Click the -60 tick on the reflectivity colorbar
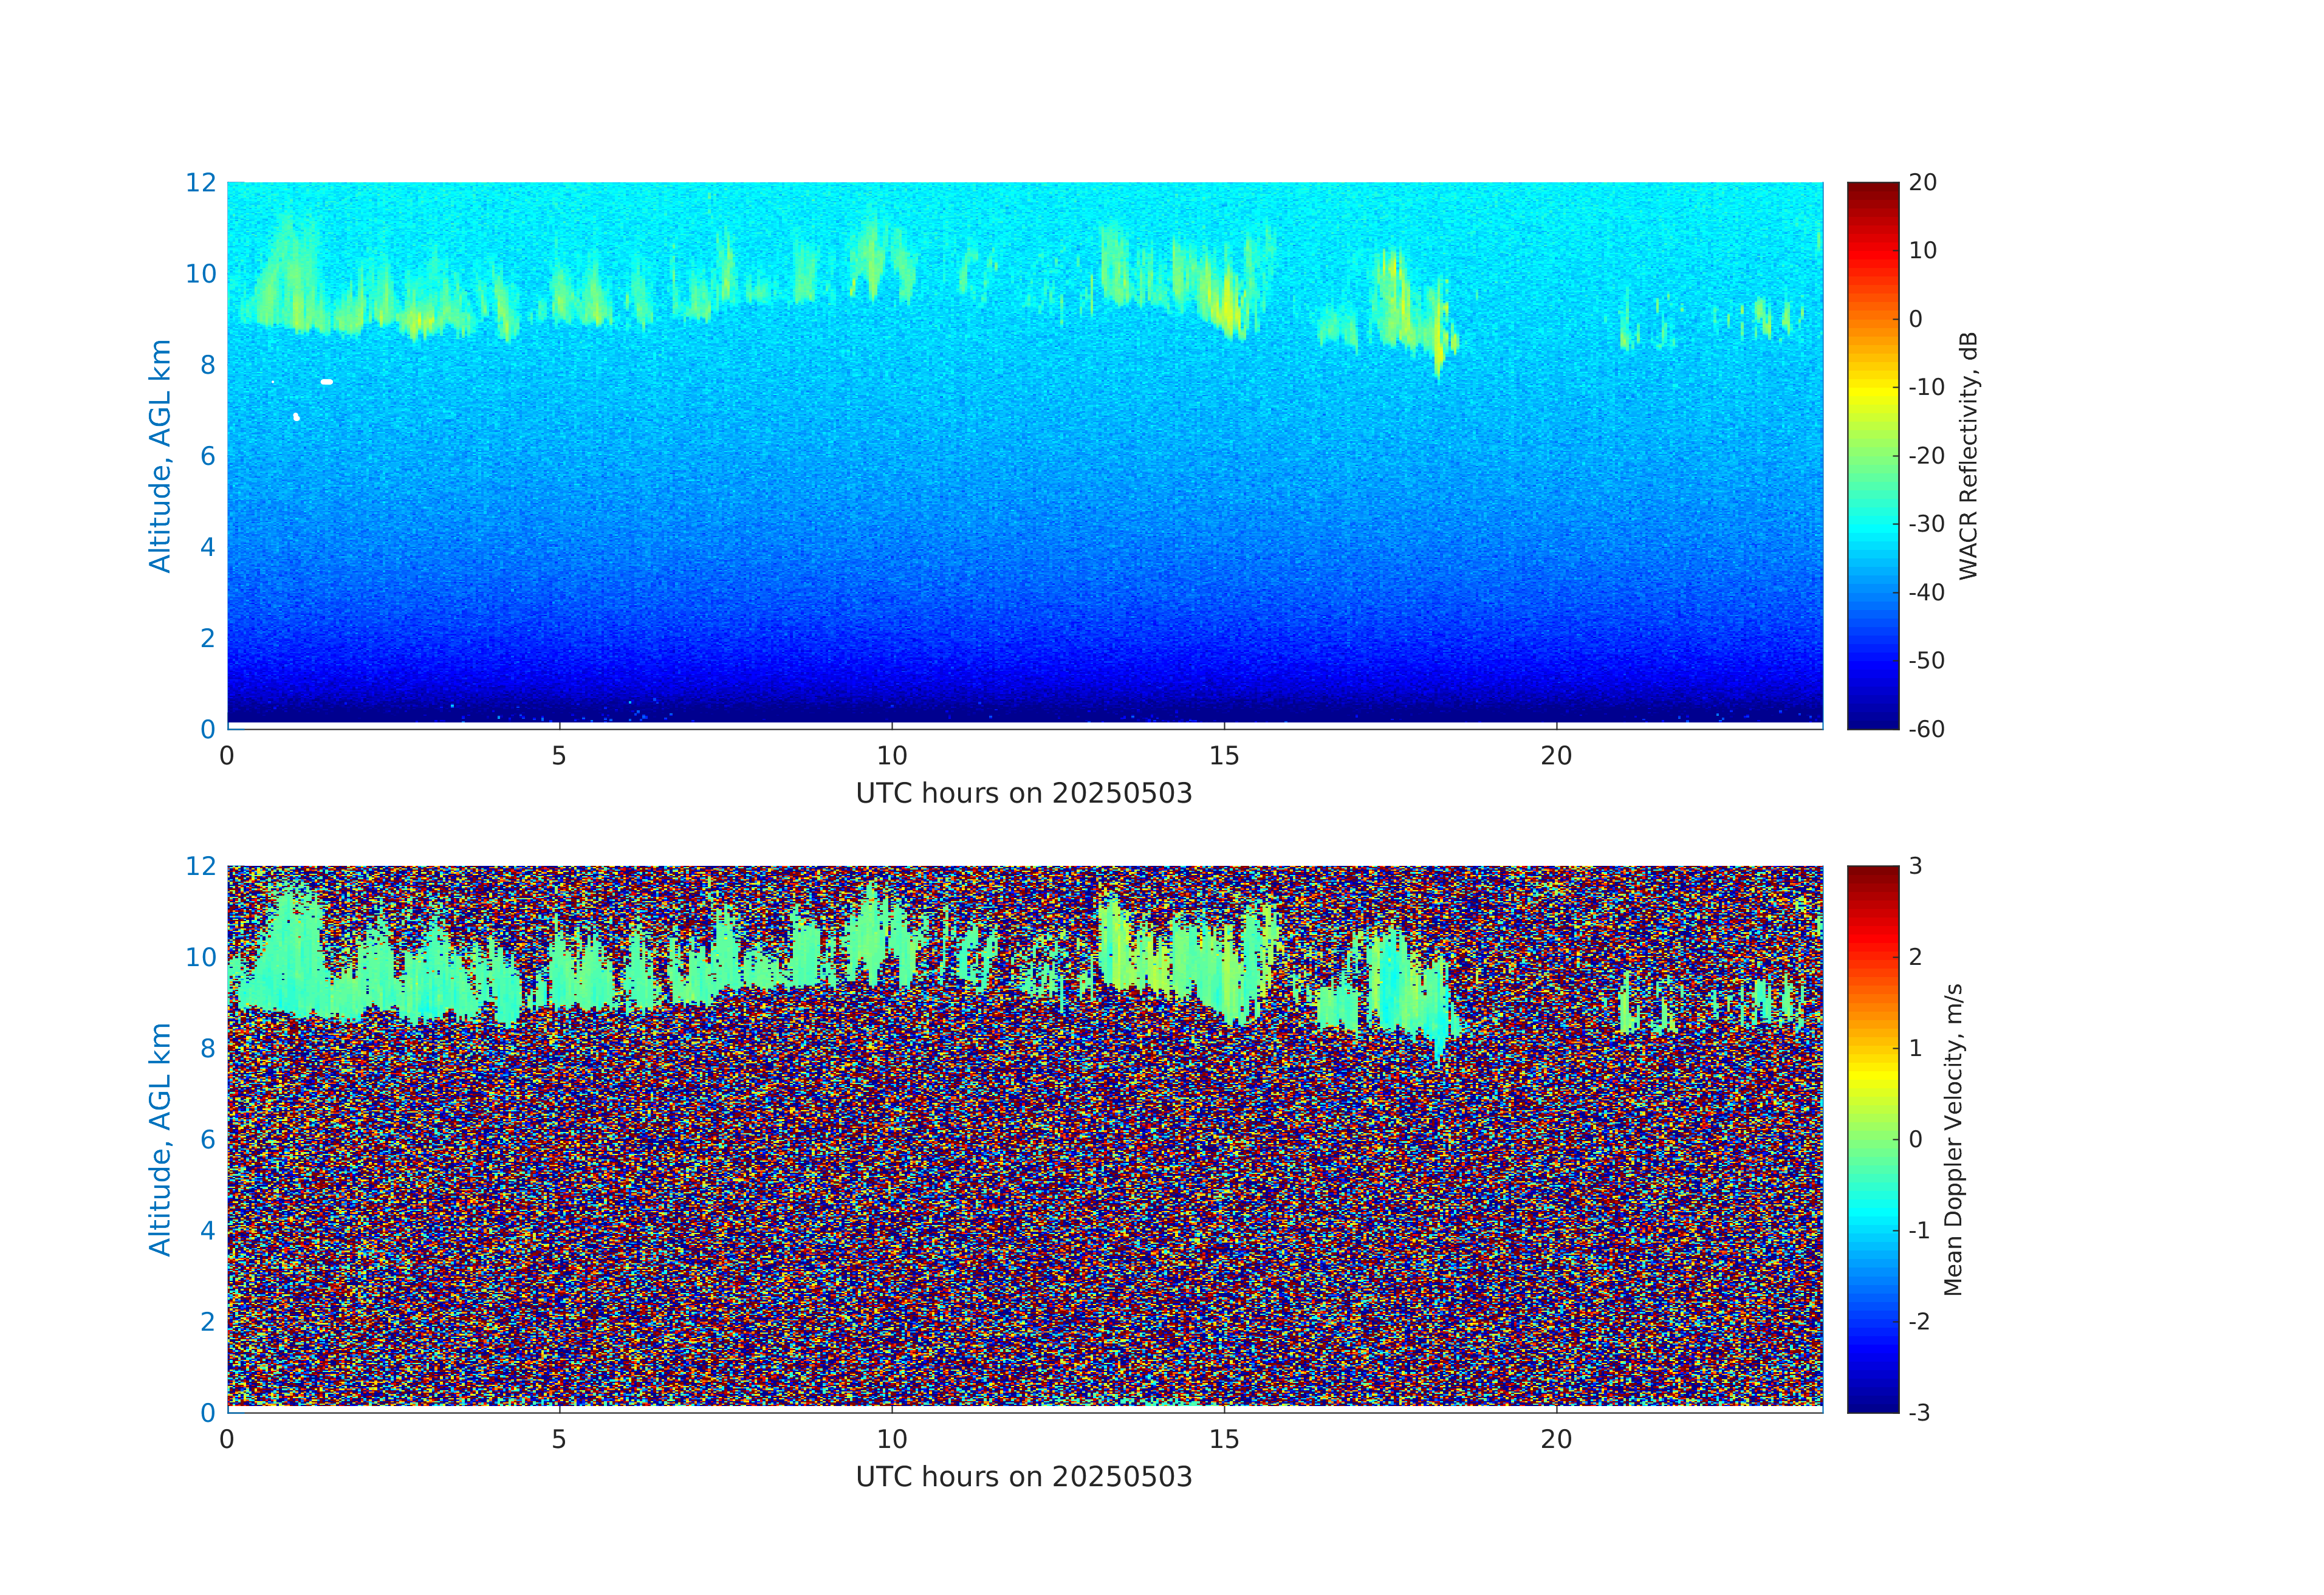 pyautogui.click(x=1926, y=729)
